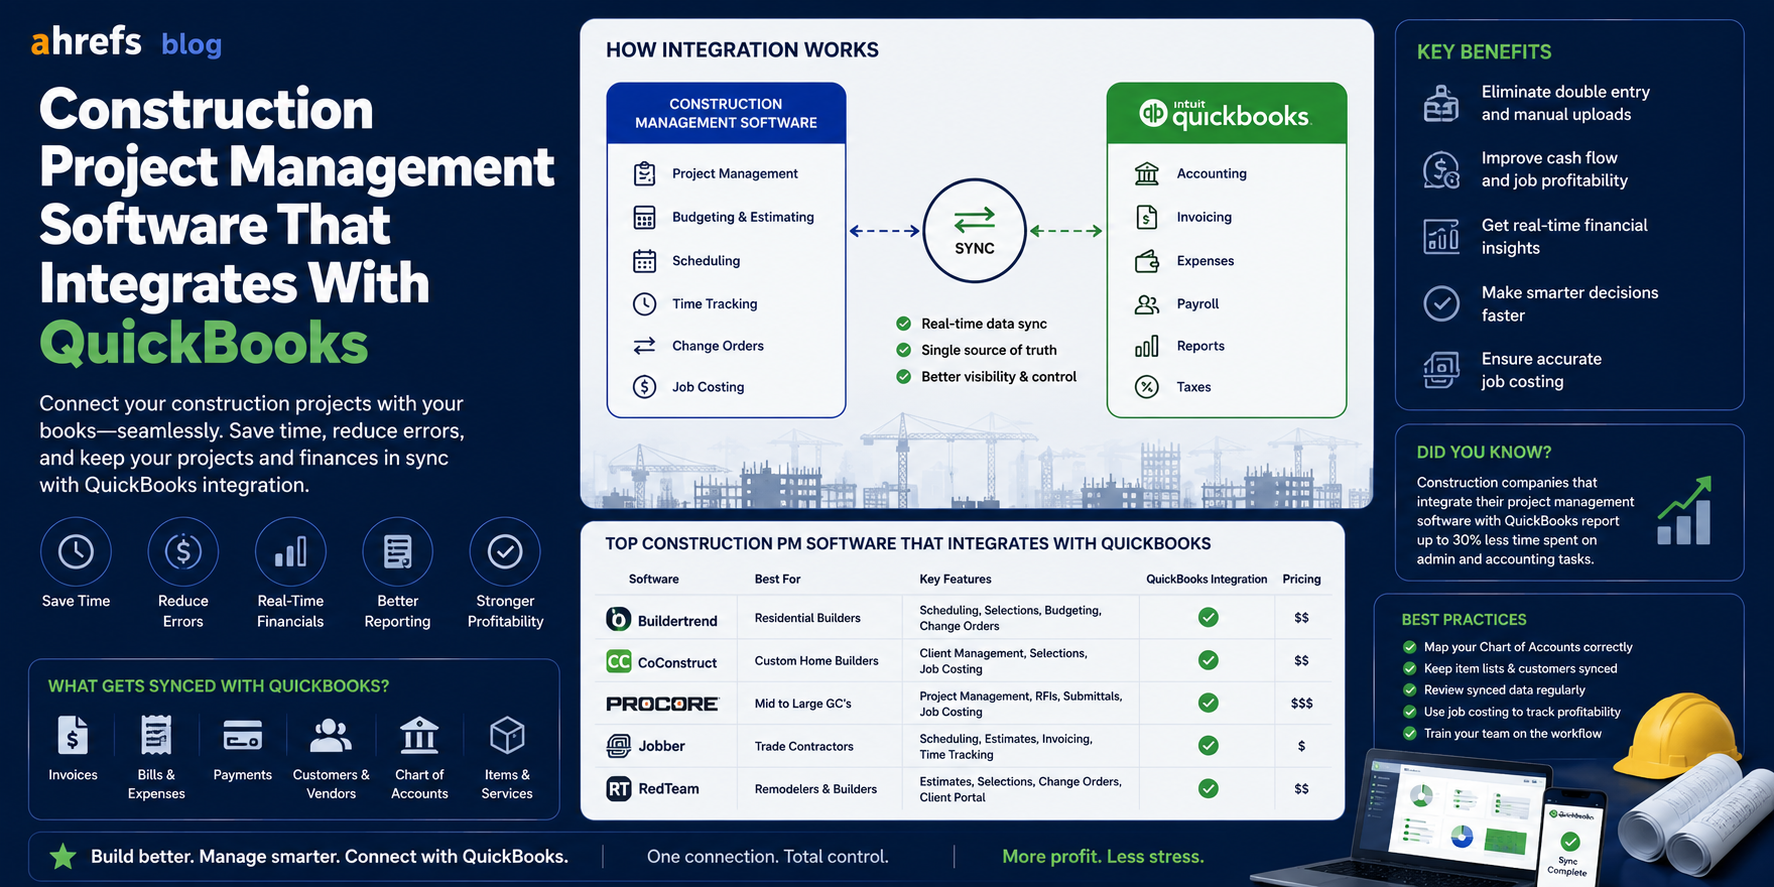Click the Budgeting & Estimating calculator icon

pos(645,218)
